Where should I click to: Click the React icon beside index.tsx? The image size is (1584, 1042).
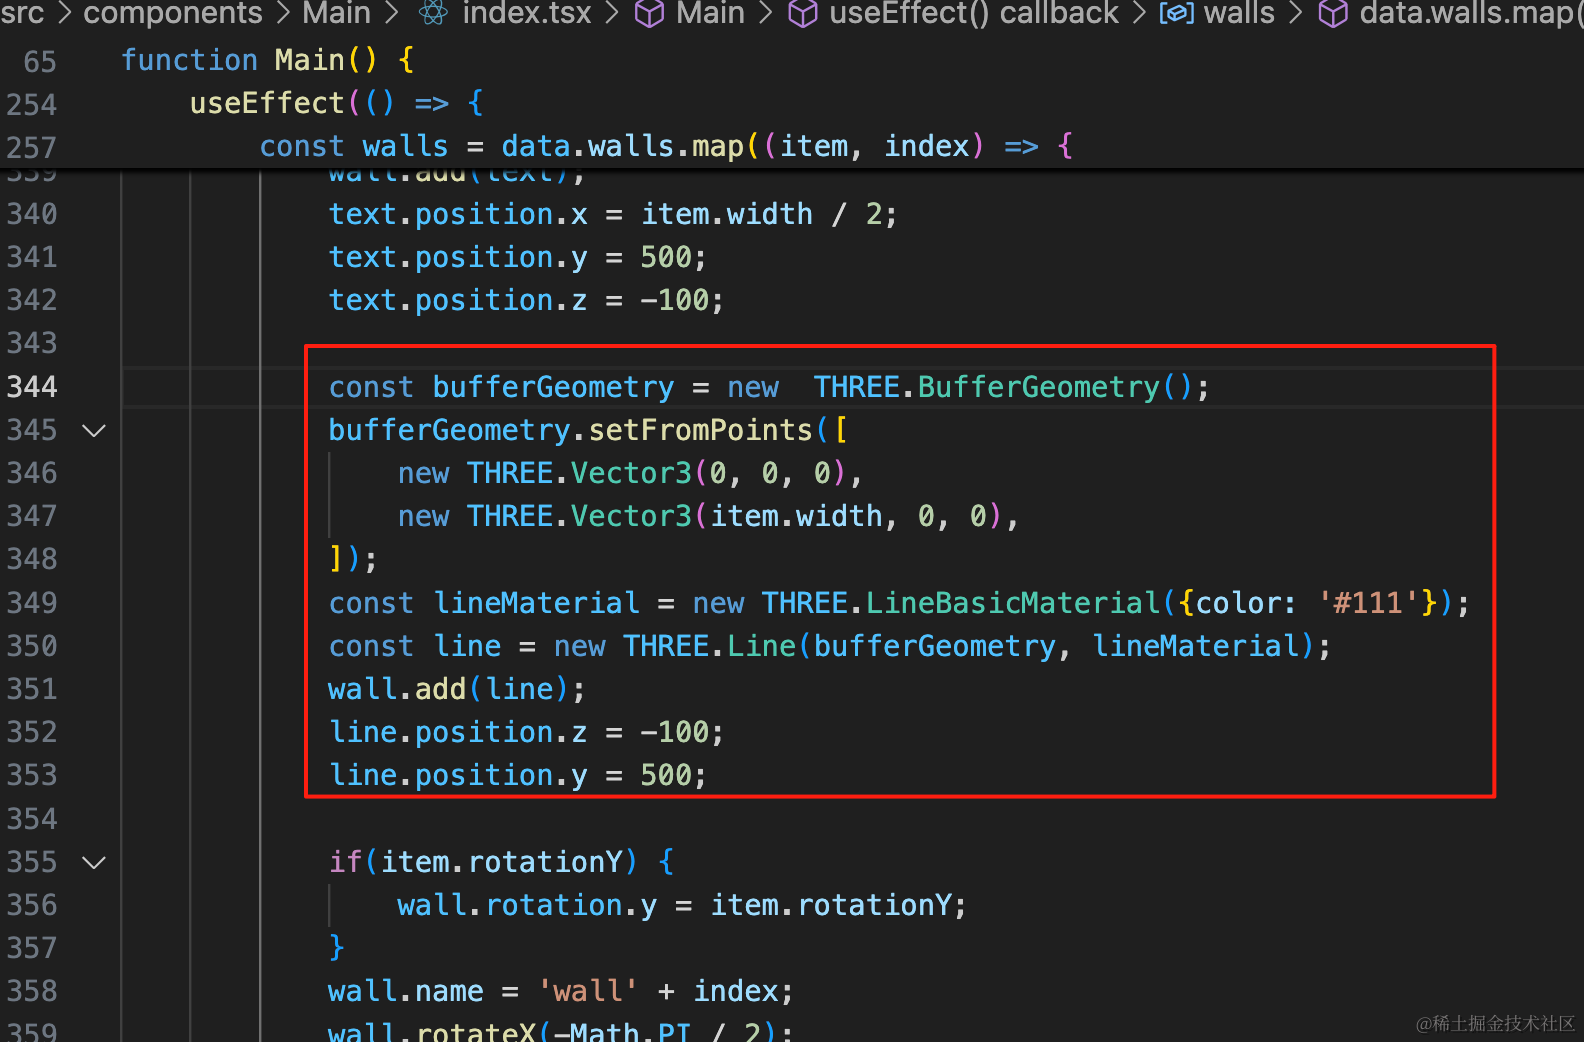click(x=433, y=13)
